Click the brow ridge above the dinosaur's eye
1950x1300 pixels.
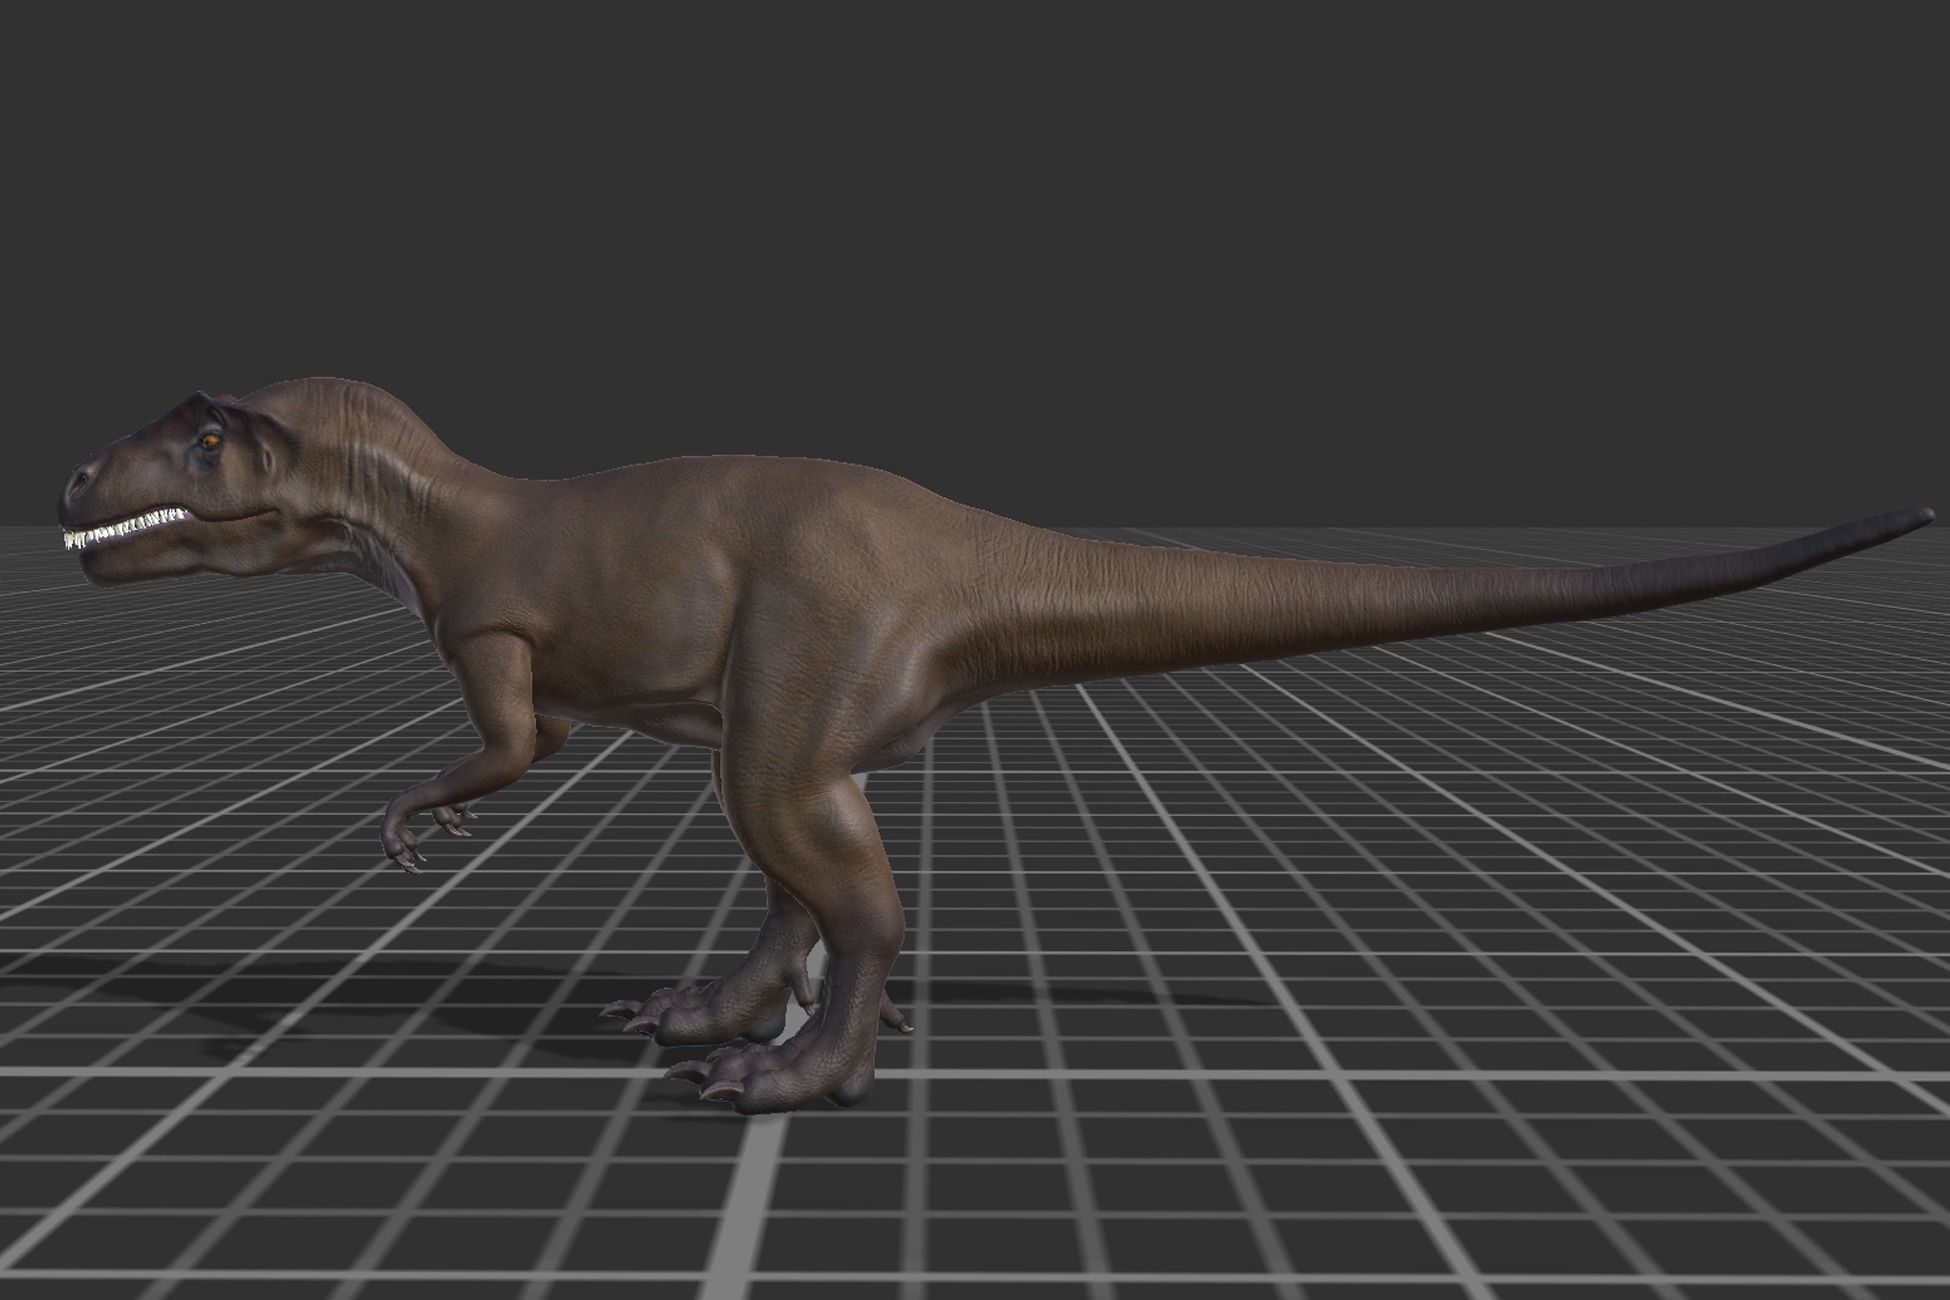(x=207, y=405)
